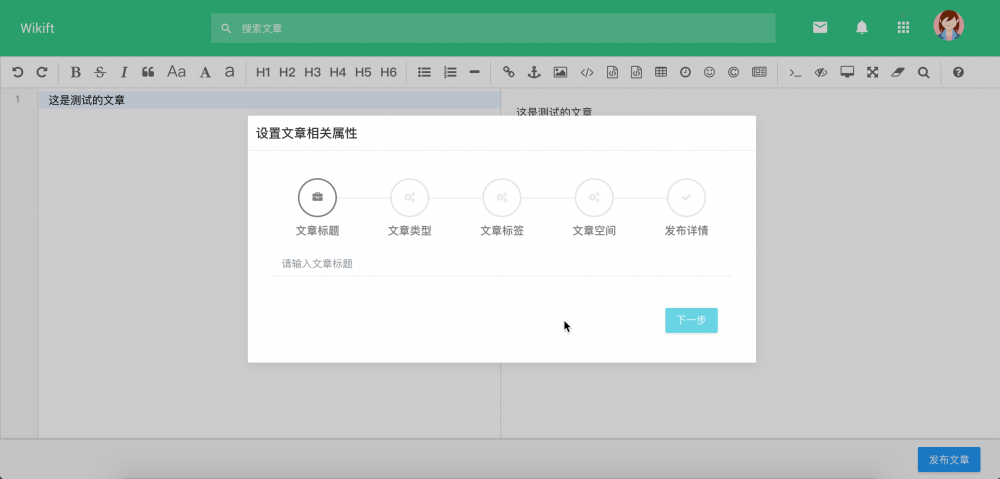
Task: Click the 请输入文章标题 input field
Action: point(501,263)
